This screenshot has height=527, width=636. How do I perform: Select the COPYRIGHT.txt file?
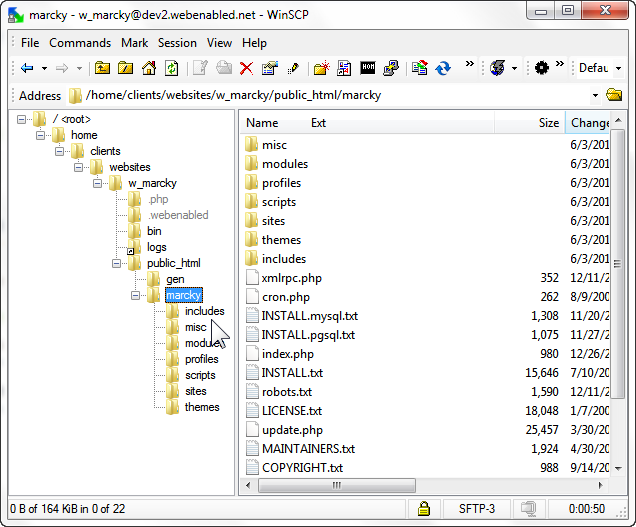(x=302, y=468)
